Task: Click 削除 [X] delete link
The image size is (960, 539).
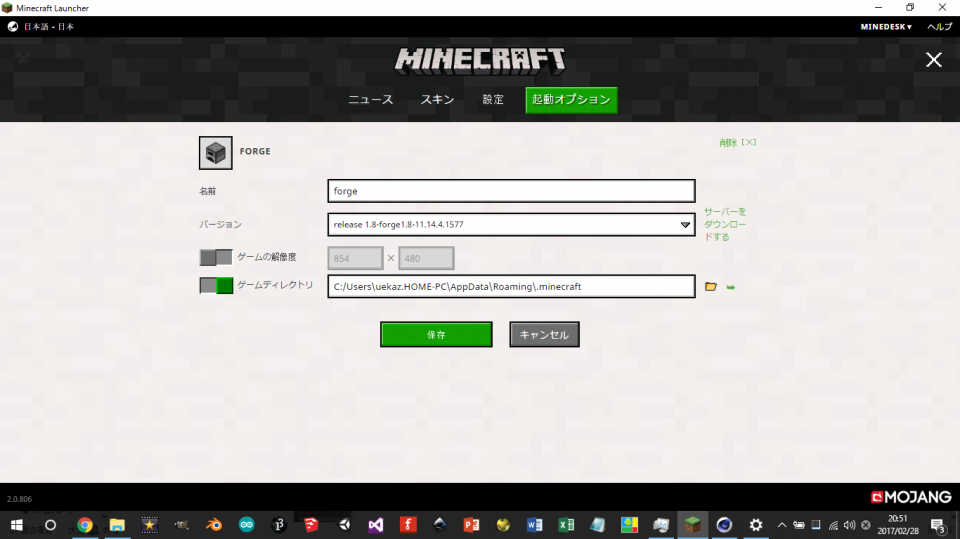Action: (737, 143)
